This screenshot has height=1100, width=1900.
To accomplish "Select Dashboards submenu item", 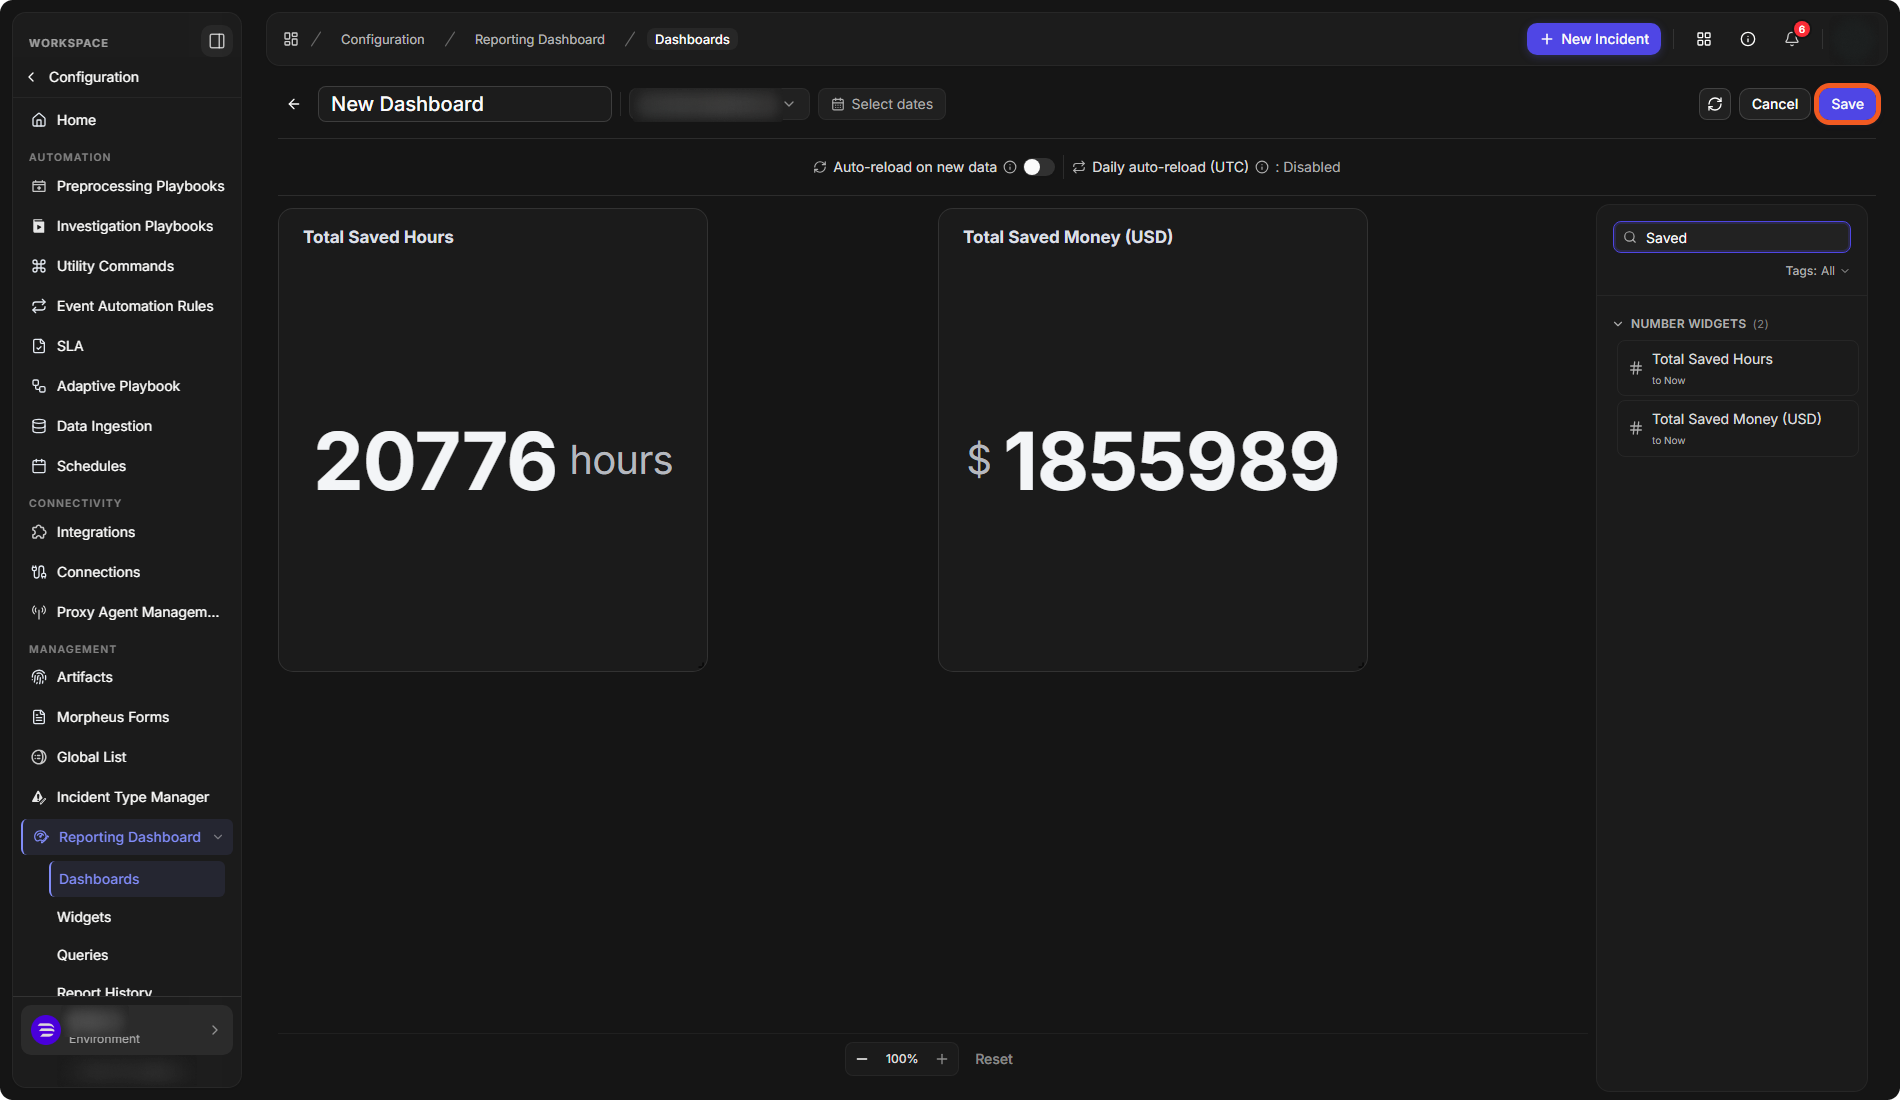I will tap(137, 879).
